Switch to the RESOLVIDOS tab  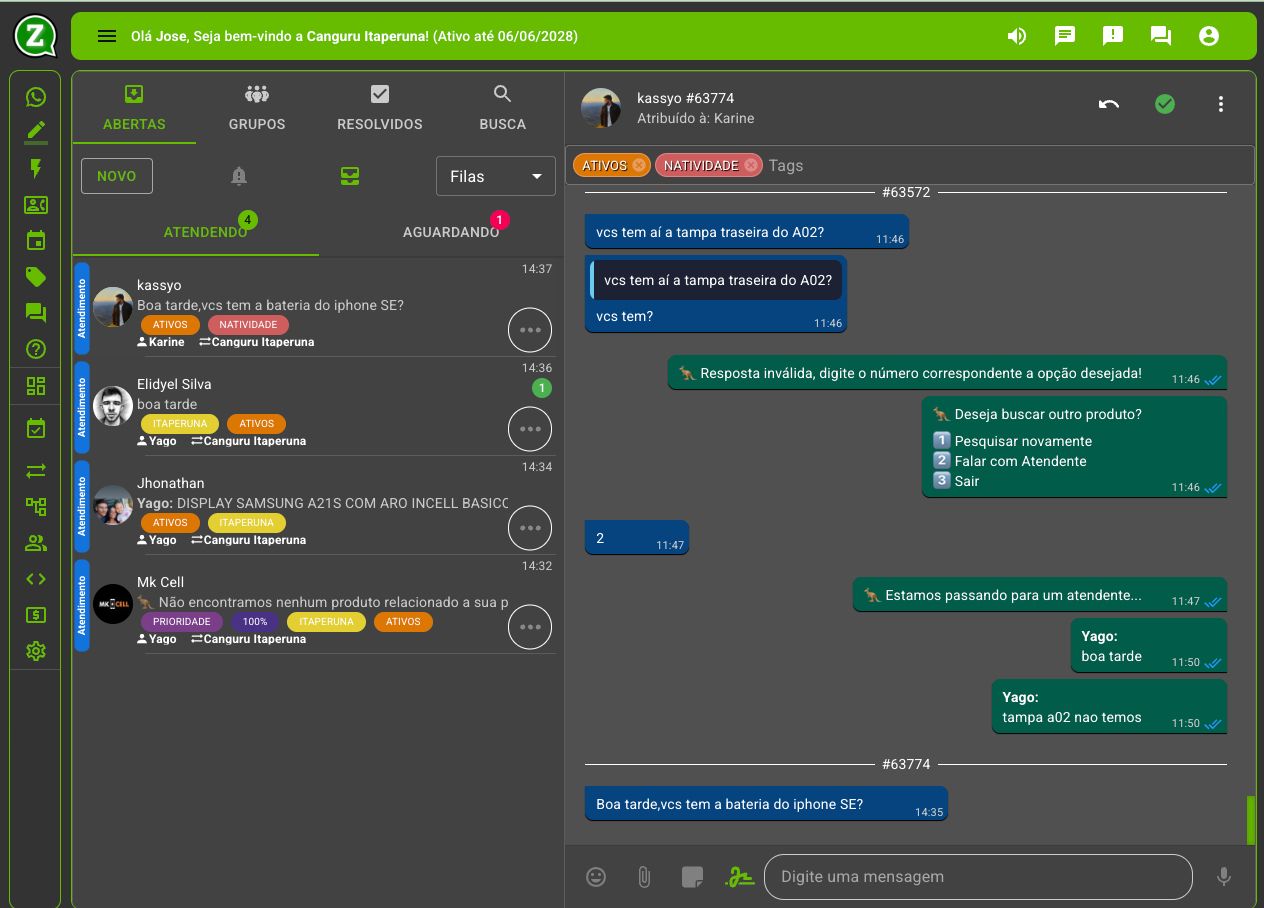[x=379, y=108]
